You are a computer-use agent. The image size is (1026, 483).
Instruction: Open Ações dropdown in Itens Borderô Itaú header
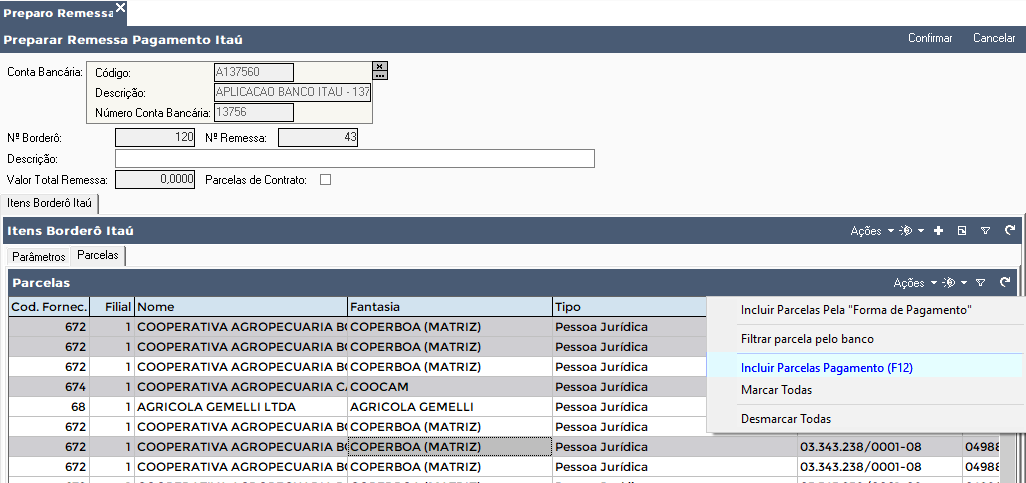(x=872, y=230)
